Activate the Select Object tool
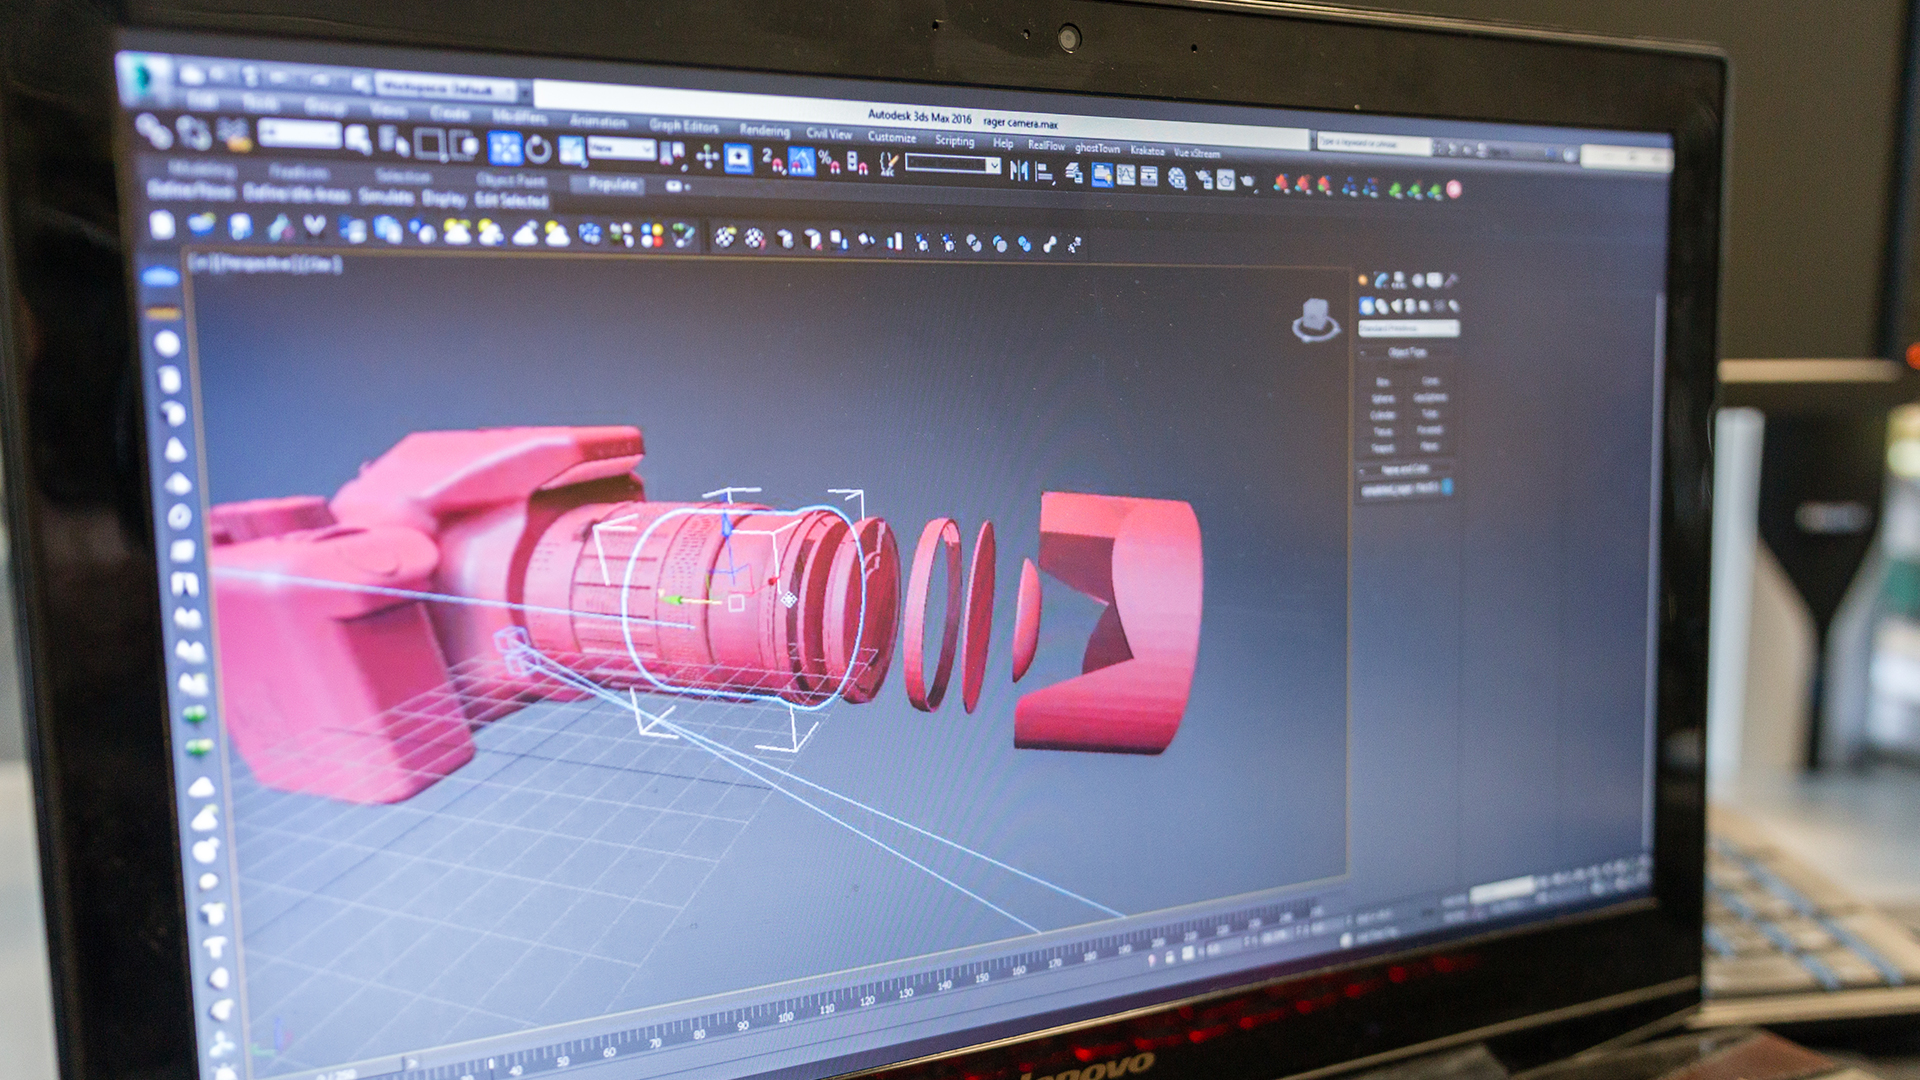Image resolution: width=1920 pixels, height=1080 pixels. 358,140
